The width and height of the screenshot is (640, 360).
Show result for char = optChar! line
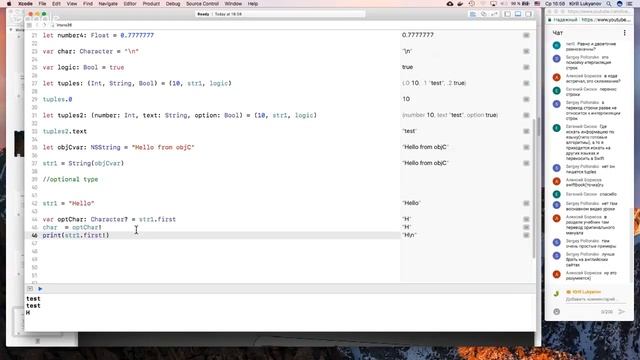[x=527, y=227]
